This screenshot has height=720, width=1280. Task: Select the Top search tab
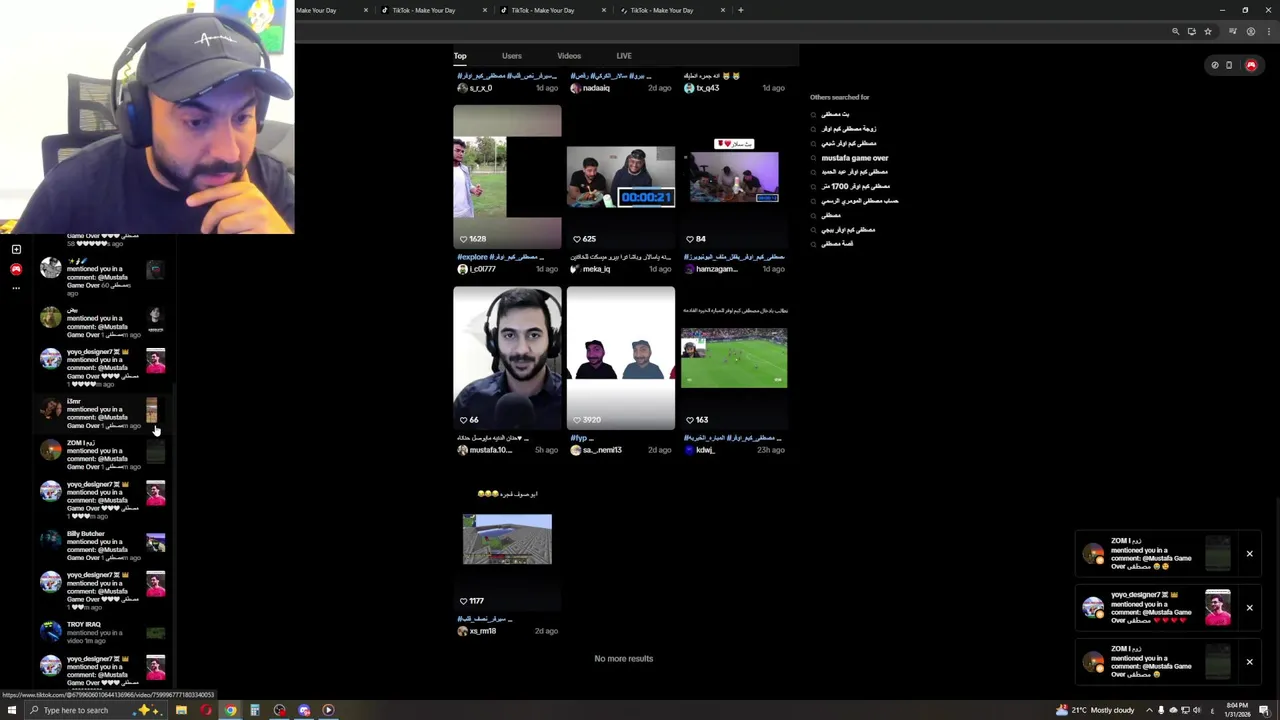pos(460,56)
